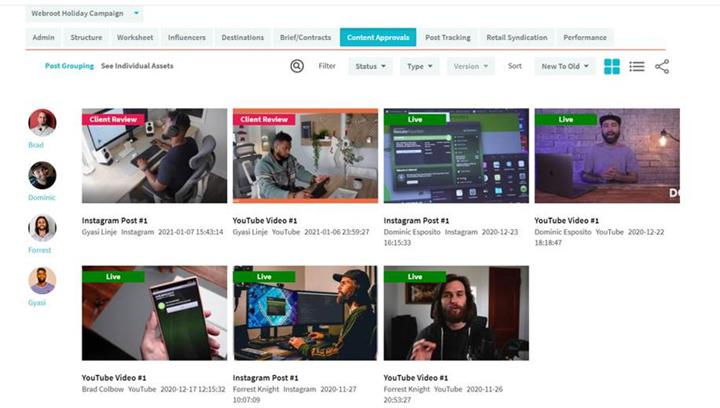This screenshot has width=720, height=408.
Task: Click title 'YouTube Video #1' by Dominic Esposito
Action: pyautogui.click(x=567, y=220)
